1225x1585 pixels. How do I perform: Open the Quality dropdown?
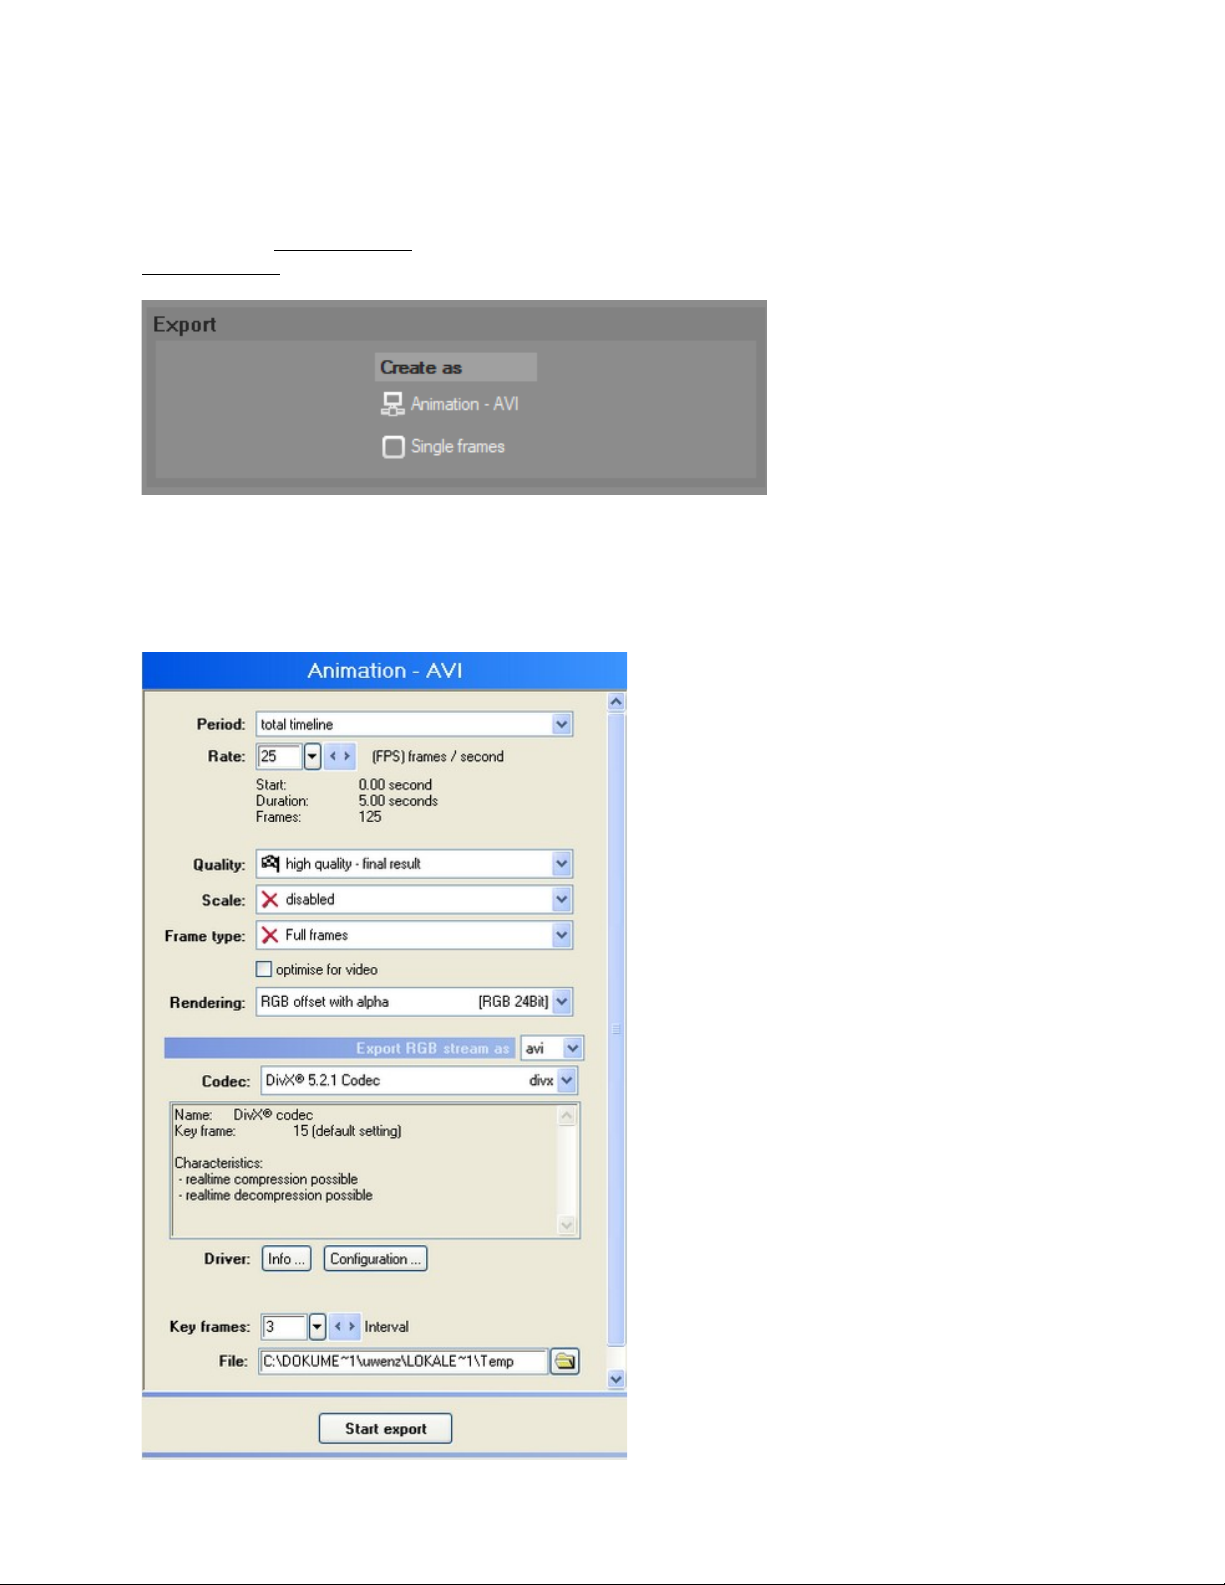[x=414, y=863]
